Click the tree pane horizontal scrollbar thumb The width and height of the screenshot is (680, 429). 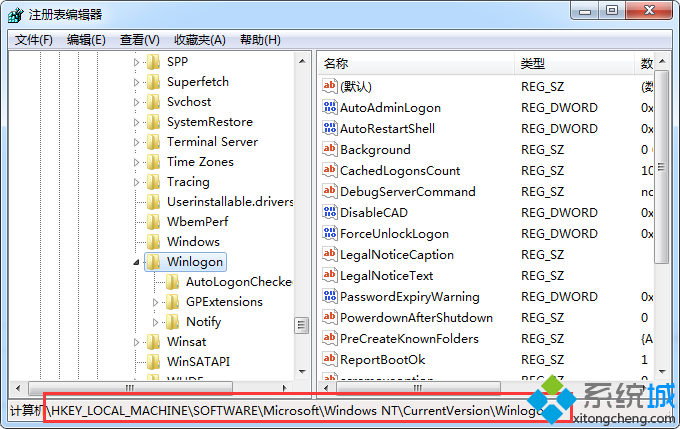pos(130,388)
